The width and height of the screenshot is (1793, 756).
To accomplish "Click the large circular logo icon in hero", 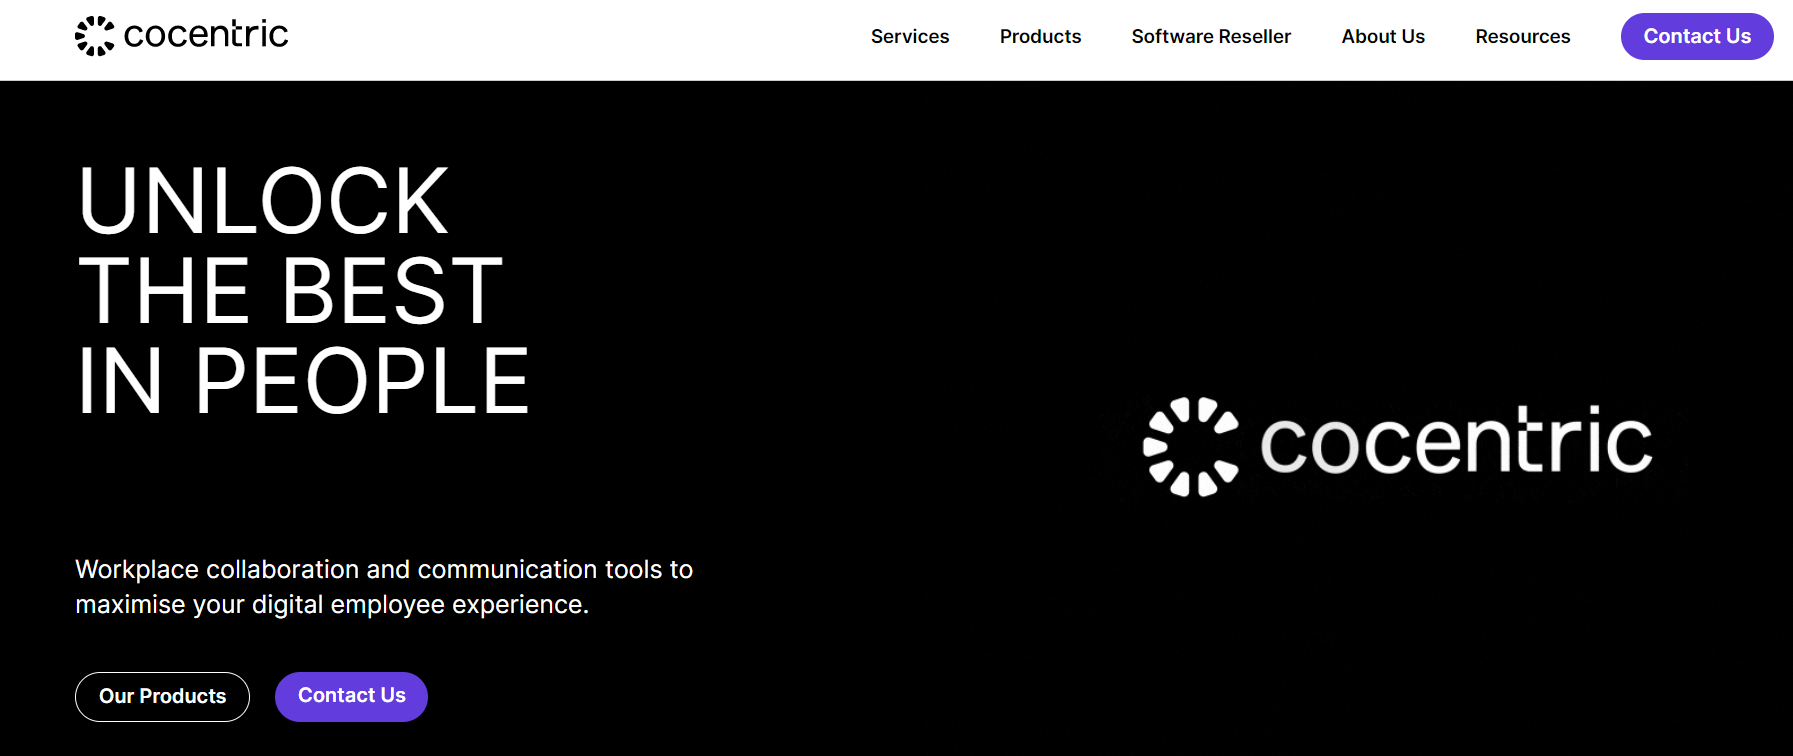I will pyautogui.click(x=1190, y=446).
